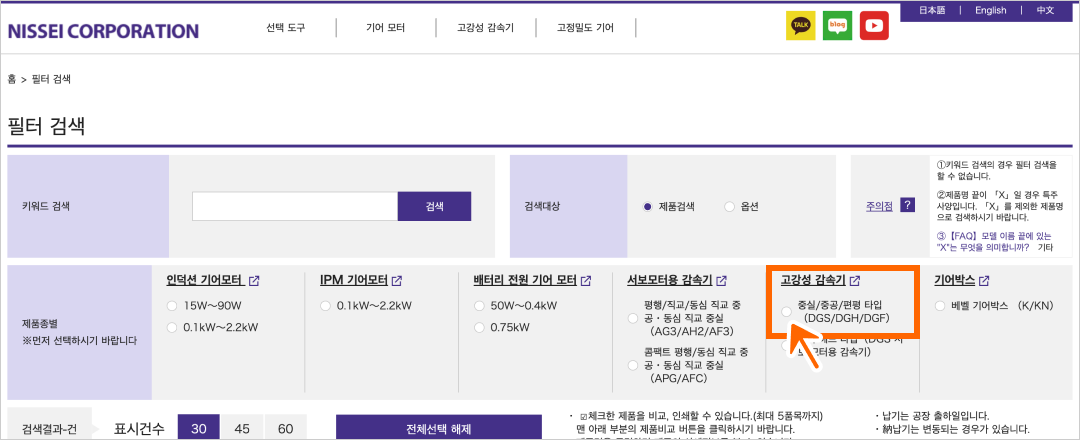The height and width of the screenshot is (440, 1080).
Task: Open external link icon beside 서보모터용 감속기
Action: click(722, 281)
